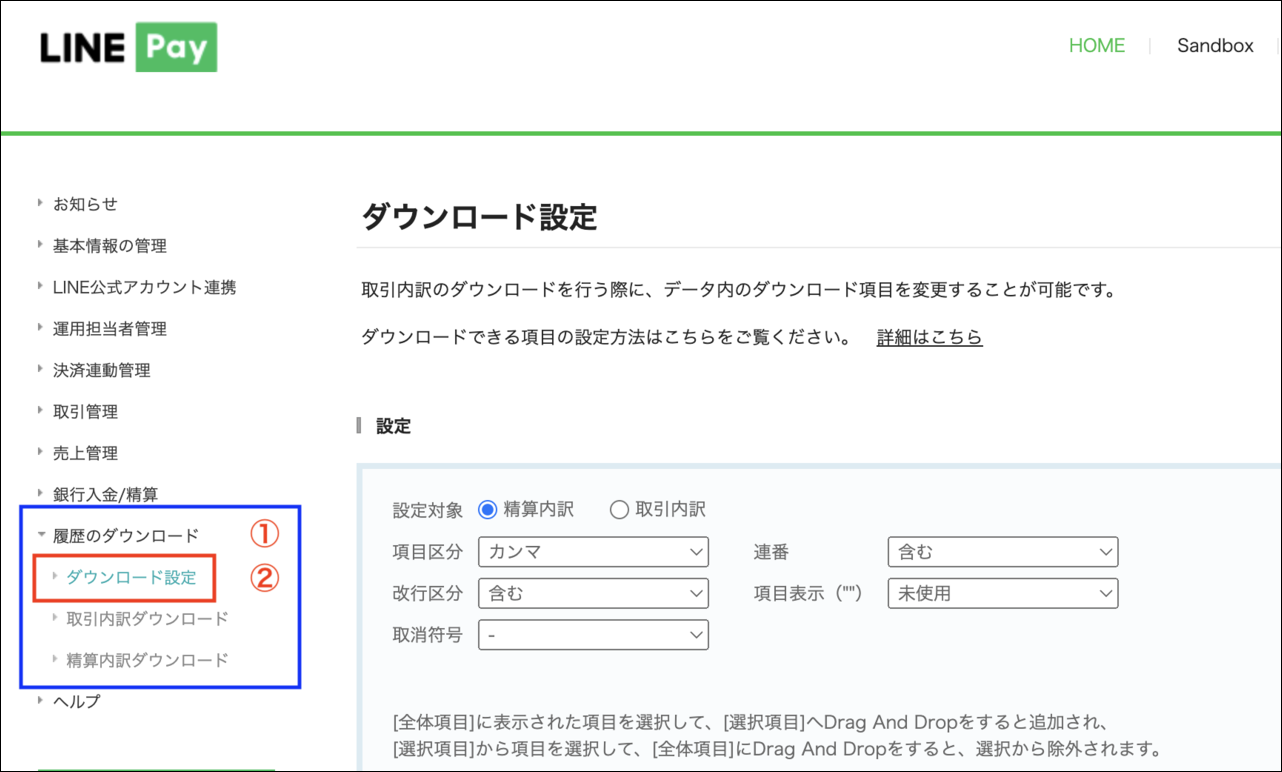Open the 連番 dropdown showing 含む
Screen dimensions: 1282x772
(x=1003, y=552)
